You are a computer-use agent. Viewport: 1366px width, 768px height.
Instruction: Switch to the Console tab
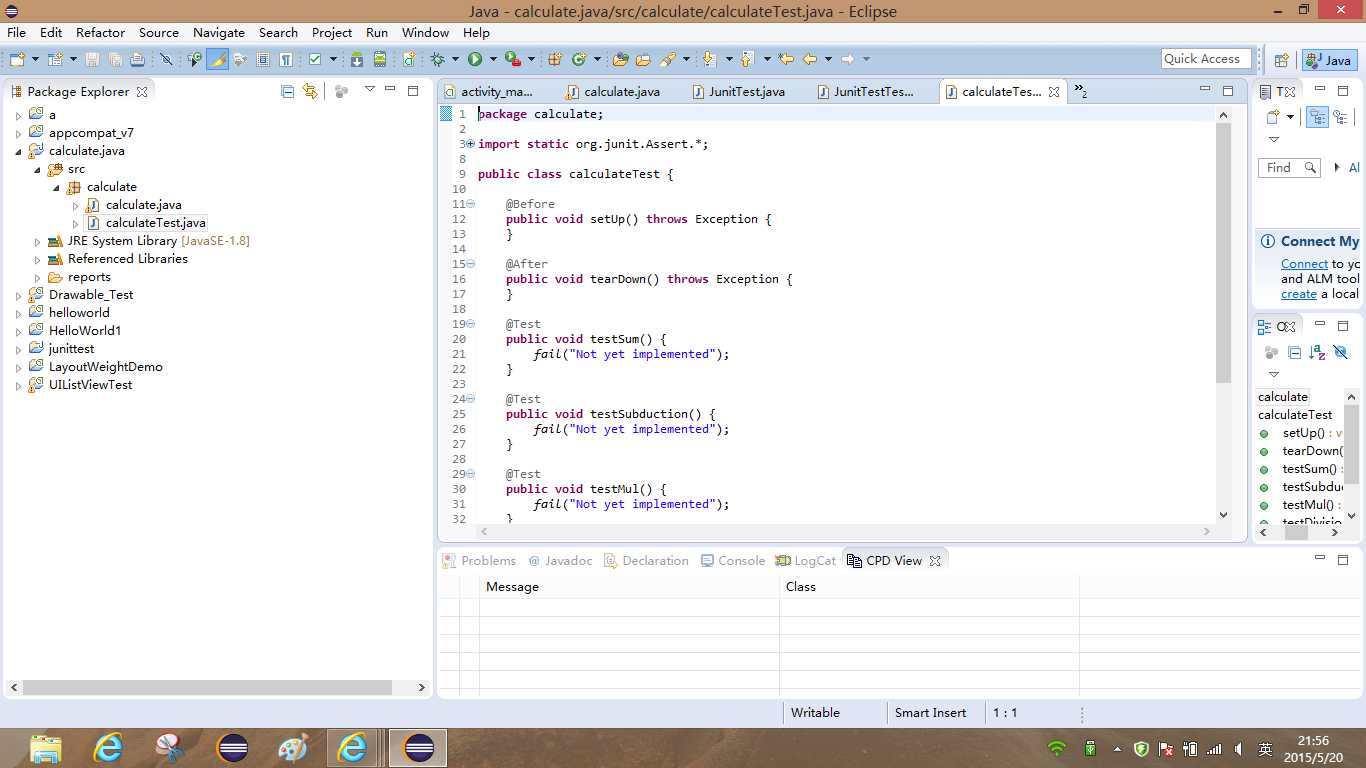click(x=733, y=560)
